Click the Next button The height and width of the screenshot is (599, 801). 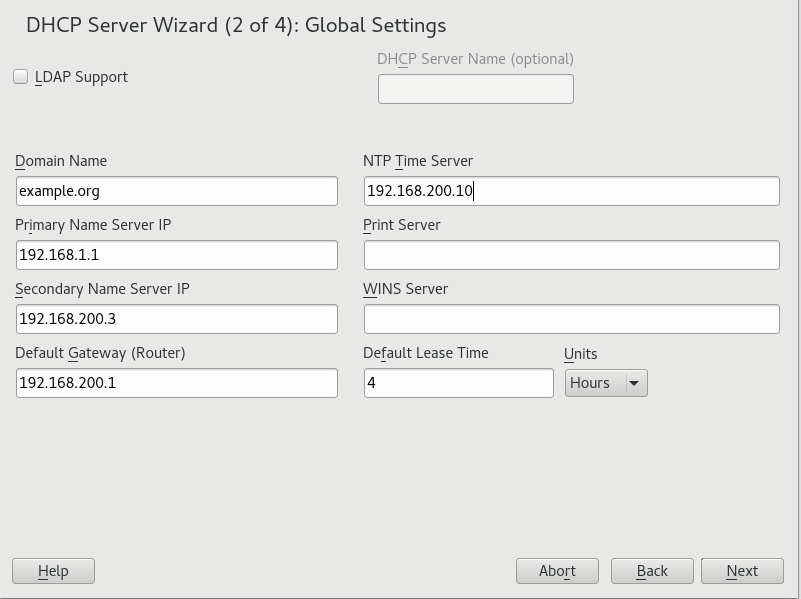click(741, 571)
